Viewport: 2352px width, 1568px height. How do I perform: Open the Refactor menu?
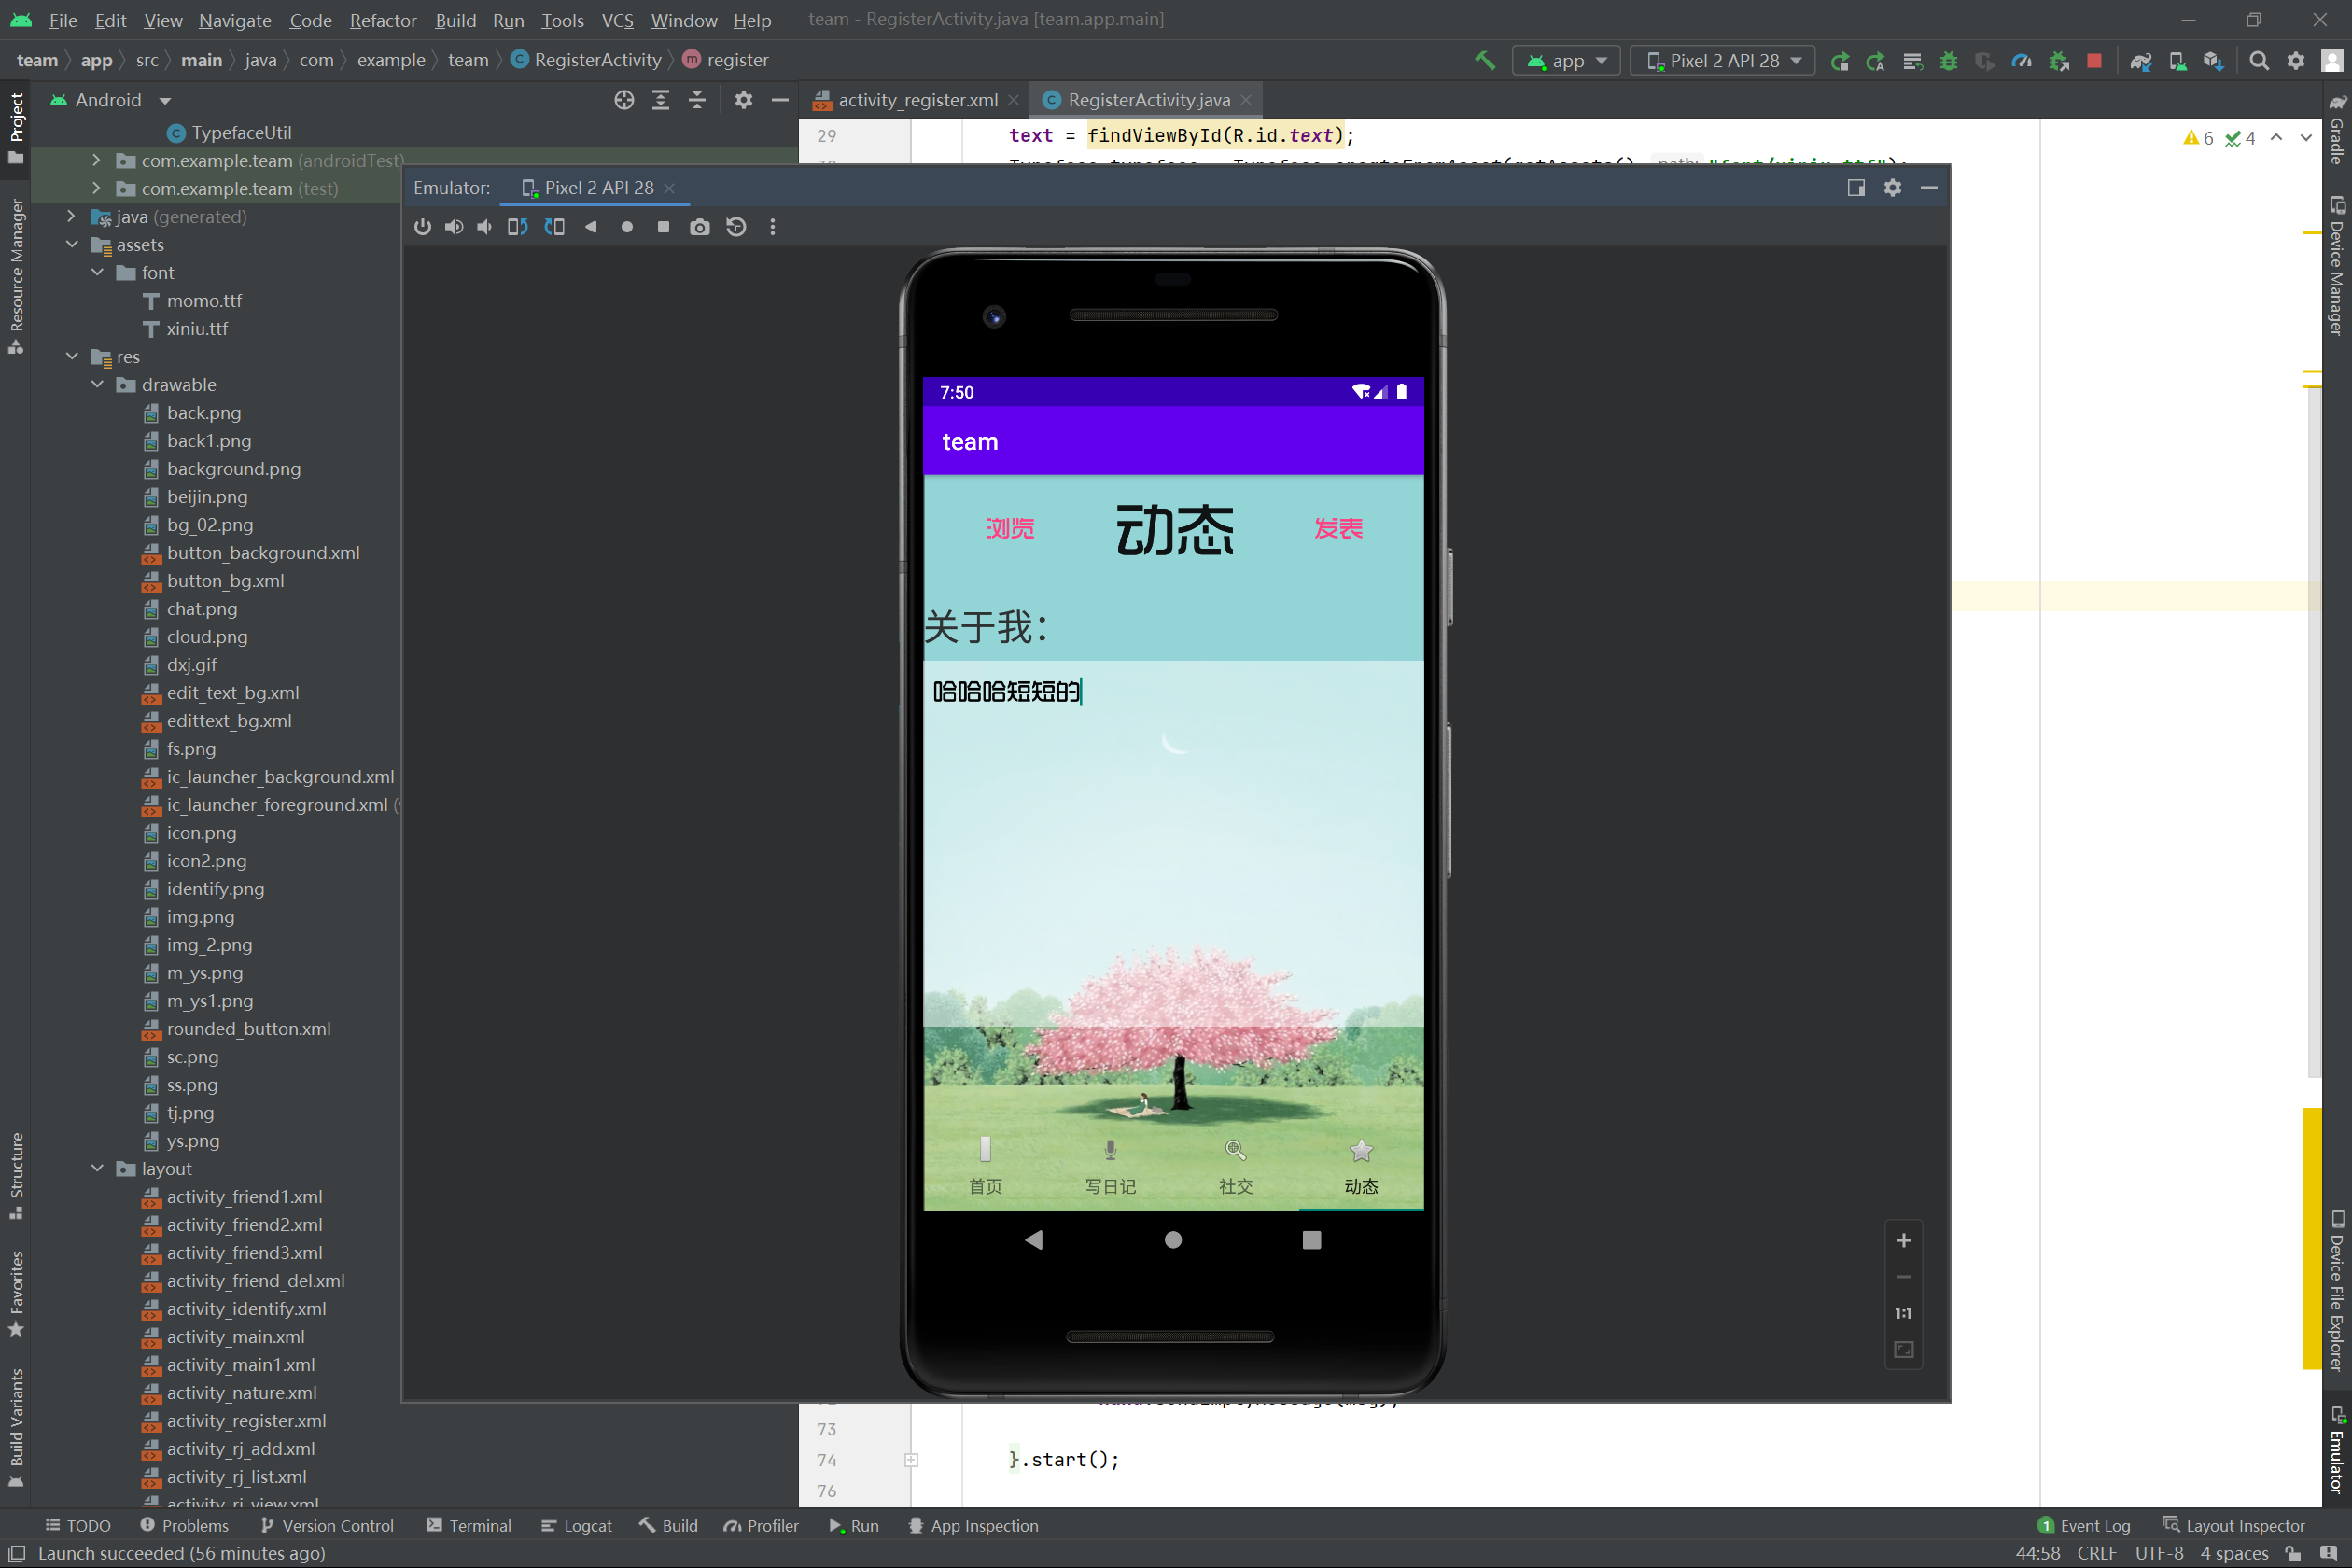point(383,20)
